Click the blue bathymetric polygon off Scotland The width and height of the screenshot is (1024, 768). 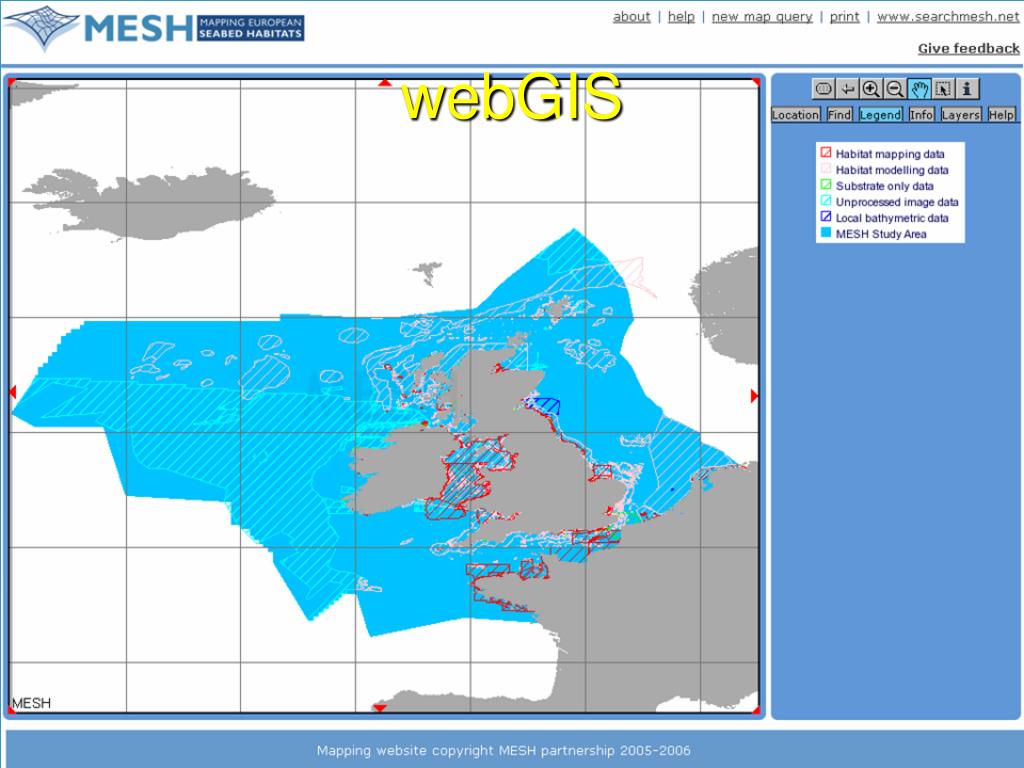[x=547, y=406]
